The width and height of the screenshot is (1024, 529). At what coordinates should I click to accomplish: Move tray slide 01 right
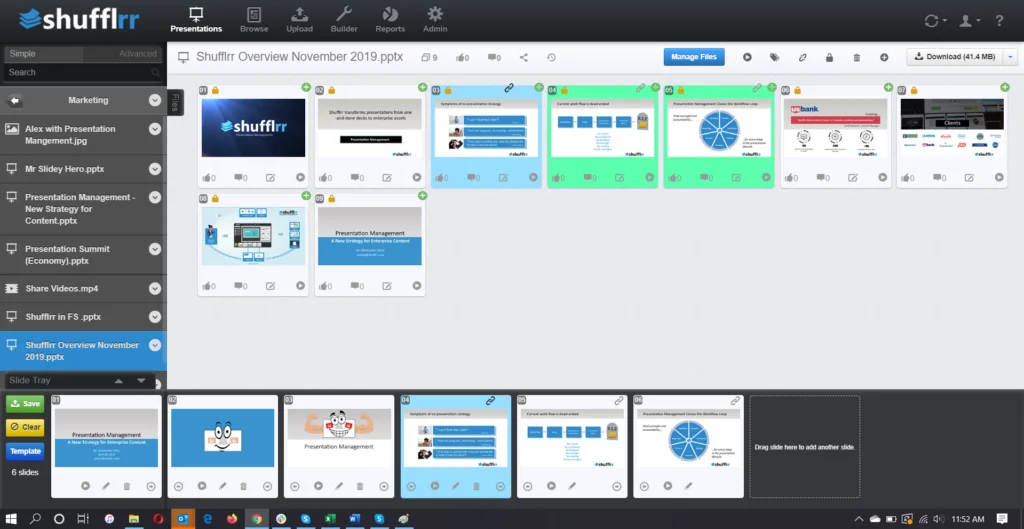151,486
